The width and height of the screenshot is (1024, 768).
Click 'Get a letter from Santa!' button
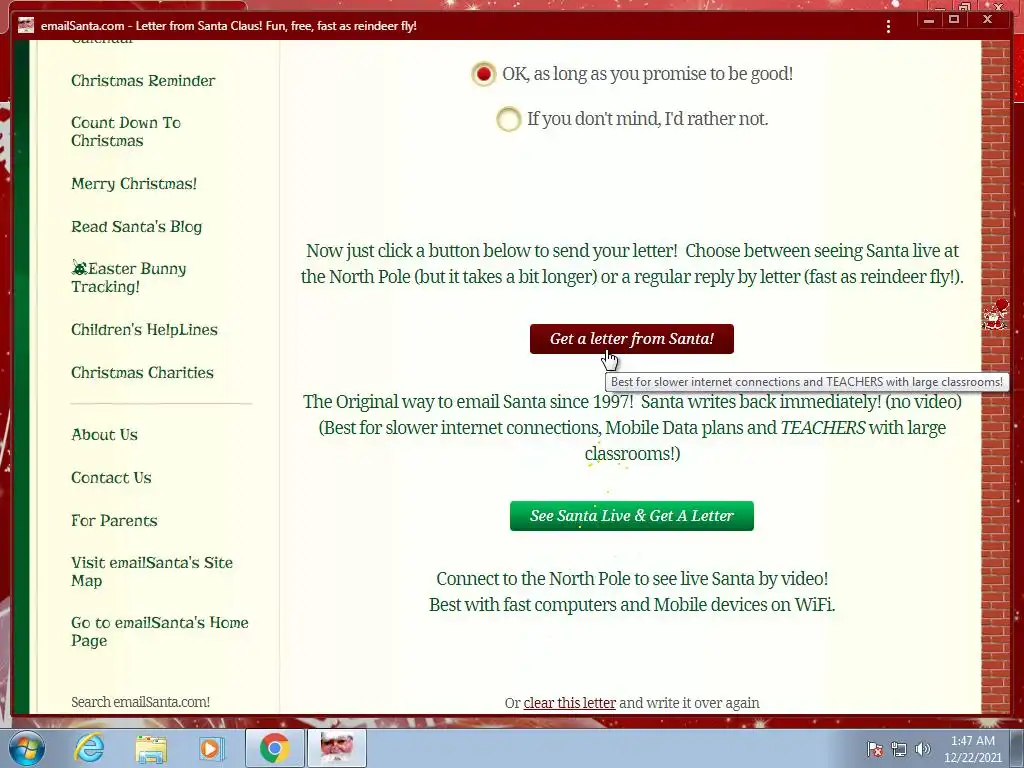(632, 339)
